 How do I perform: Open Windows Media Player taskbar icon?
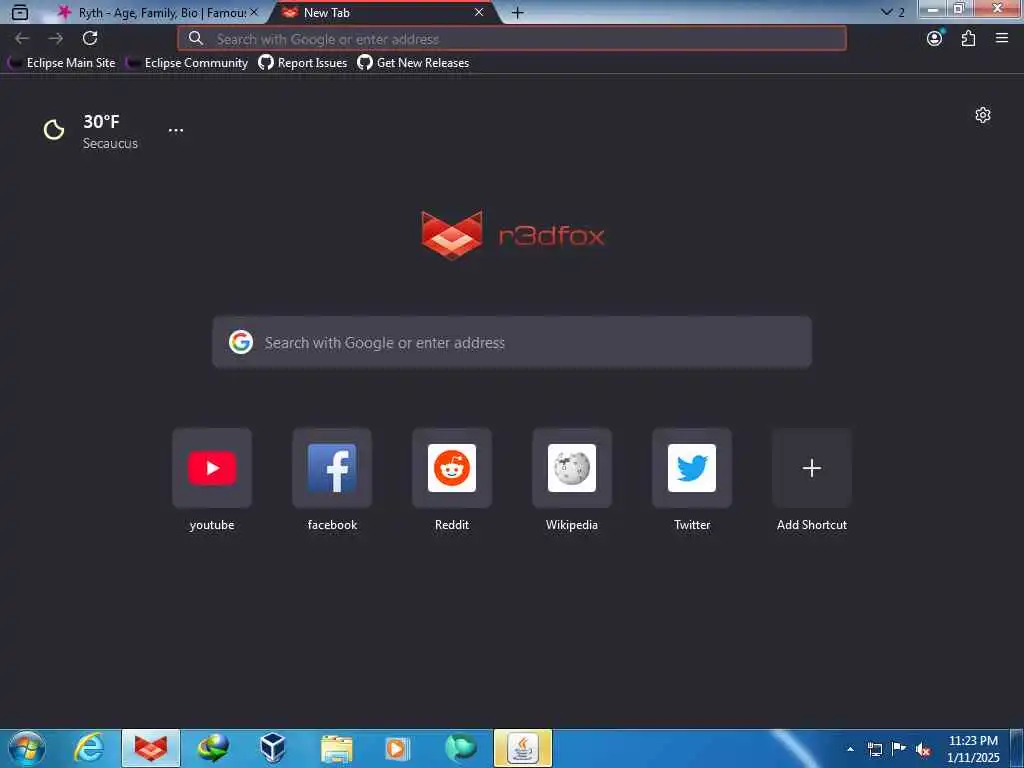pos(397,748)
